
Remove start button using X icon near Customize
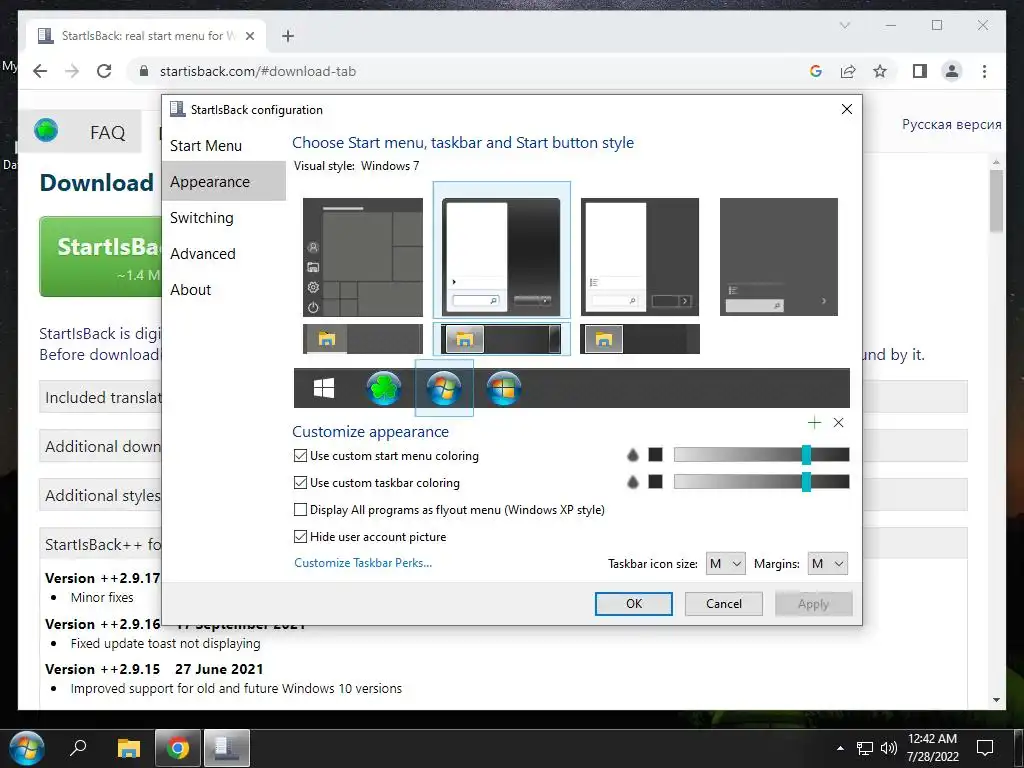tap(839, 423)
